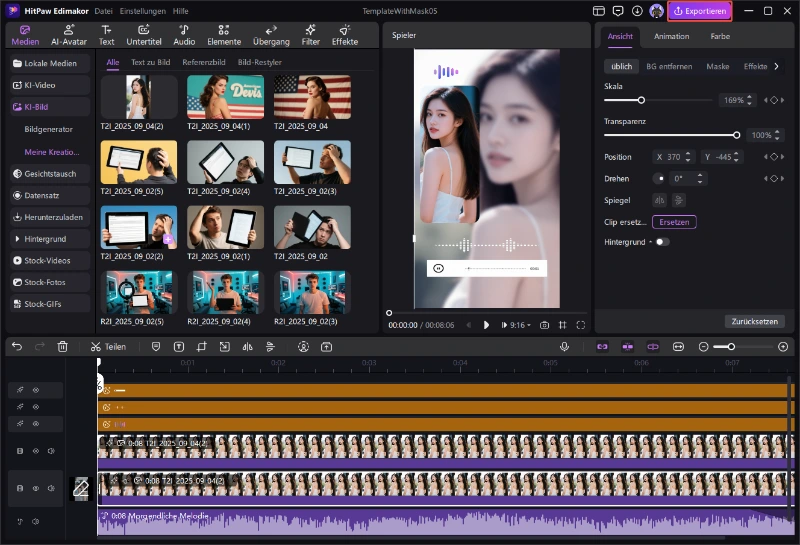Click the Skala slider handle

pos(641,100)
